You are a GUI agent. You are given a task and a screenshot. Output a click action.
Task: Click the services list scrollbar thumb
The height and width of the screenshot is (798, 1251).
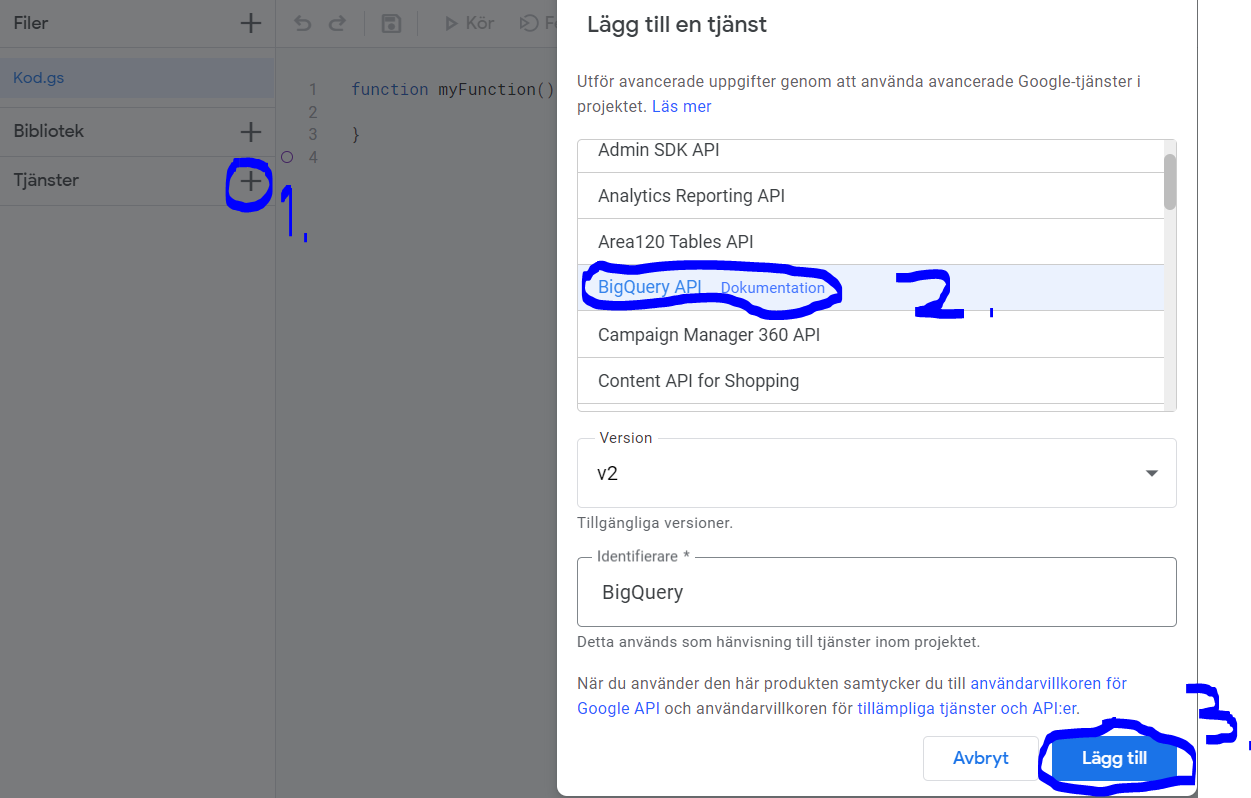point(1170,181)
